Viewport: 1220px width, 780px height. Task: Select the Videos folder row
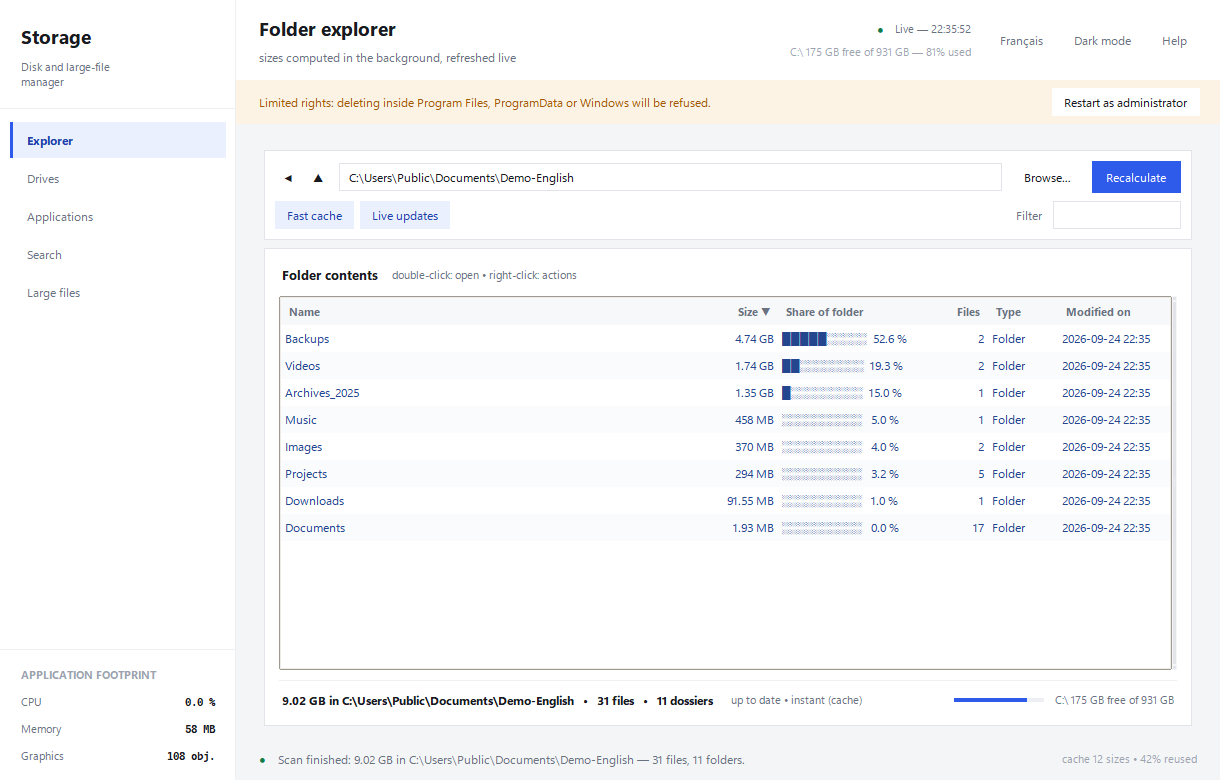(x=725, y=366)
